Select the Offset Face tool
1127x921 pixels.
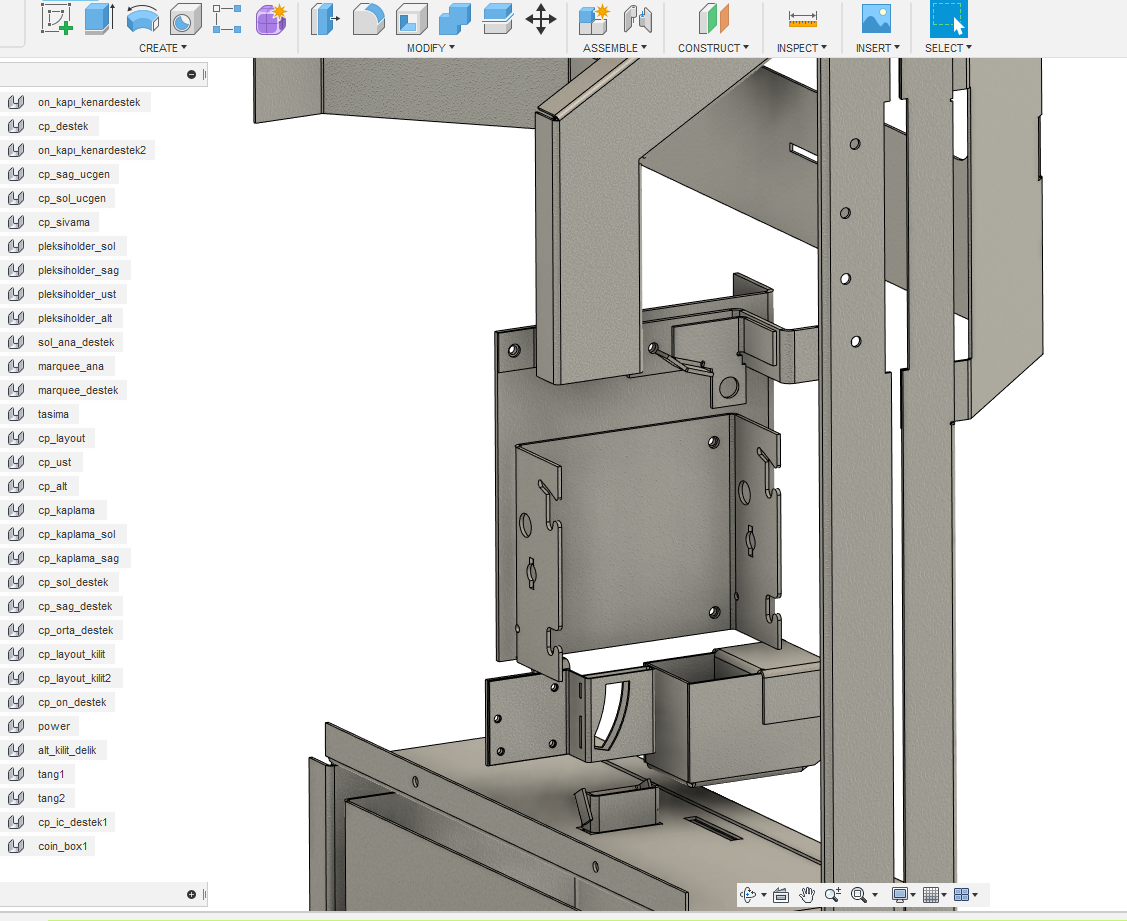(x=497, y=19)
